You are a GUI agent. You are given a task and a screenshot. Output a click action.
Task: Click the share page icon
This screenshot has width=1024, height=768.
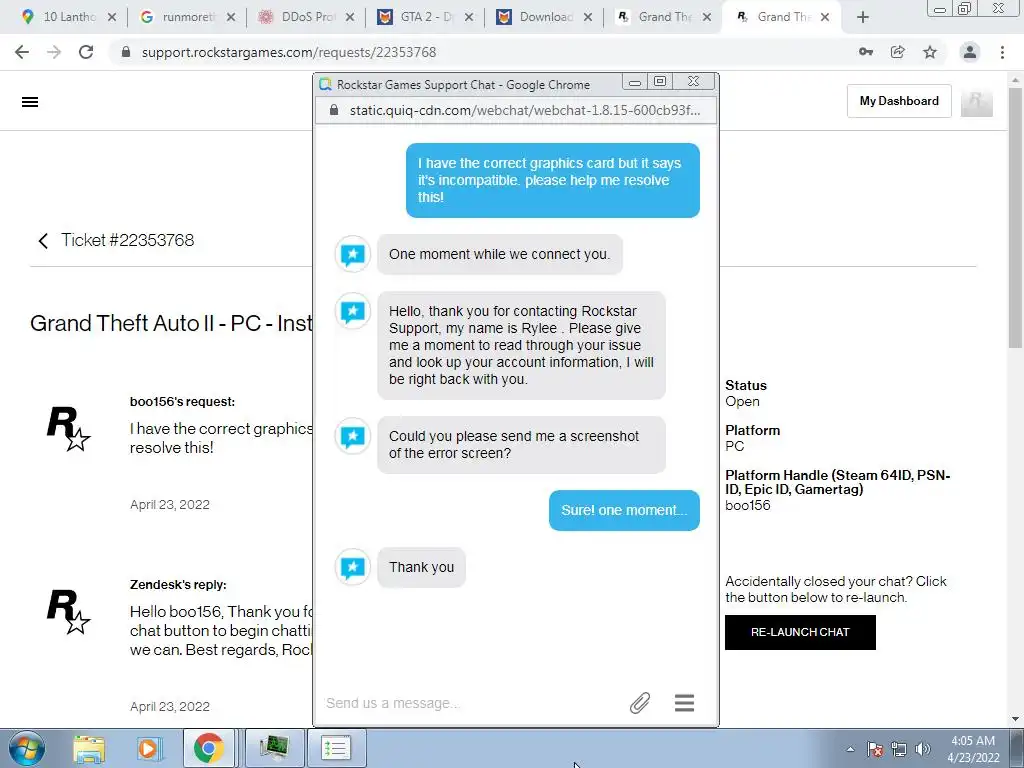coord(898,52)
